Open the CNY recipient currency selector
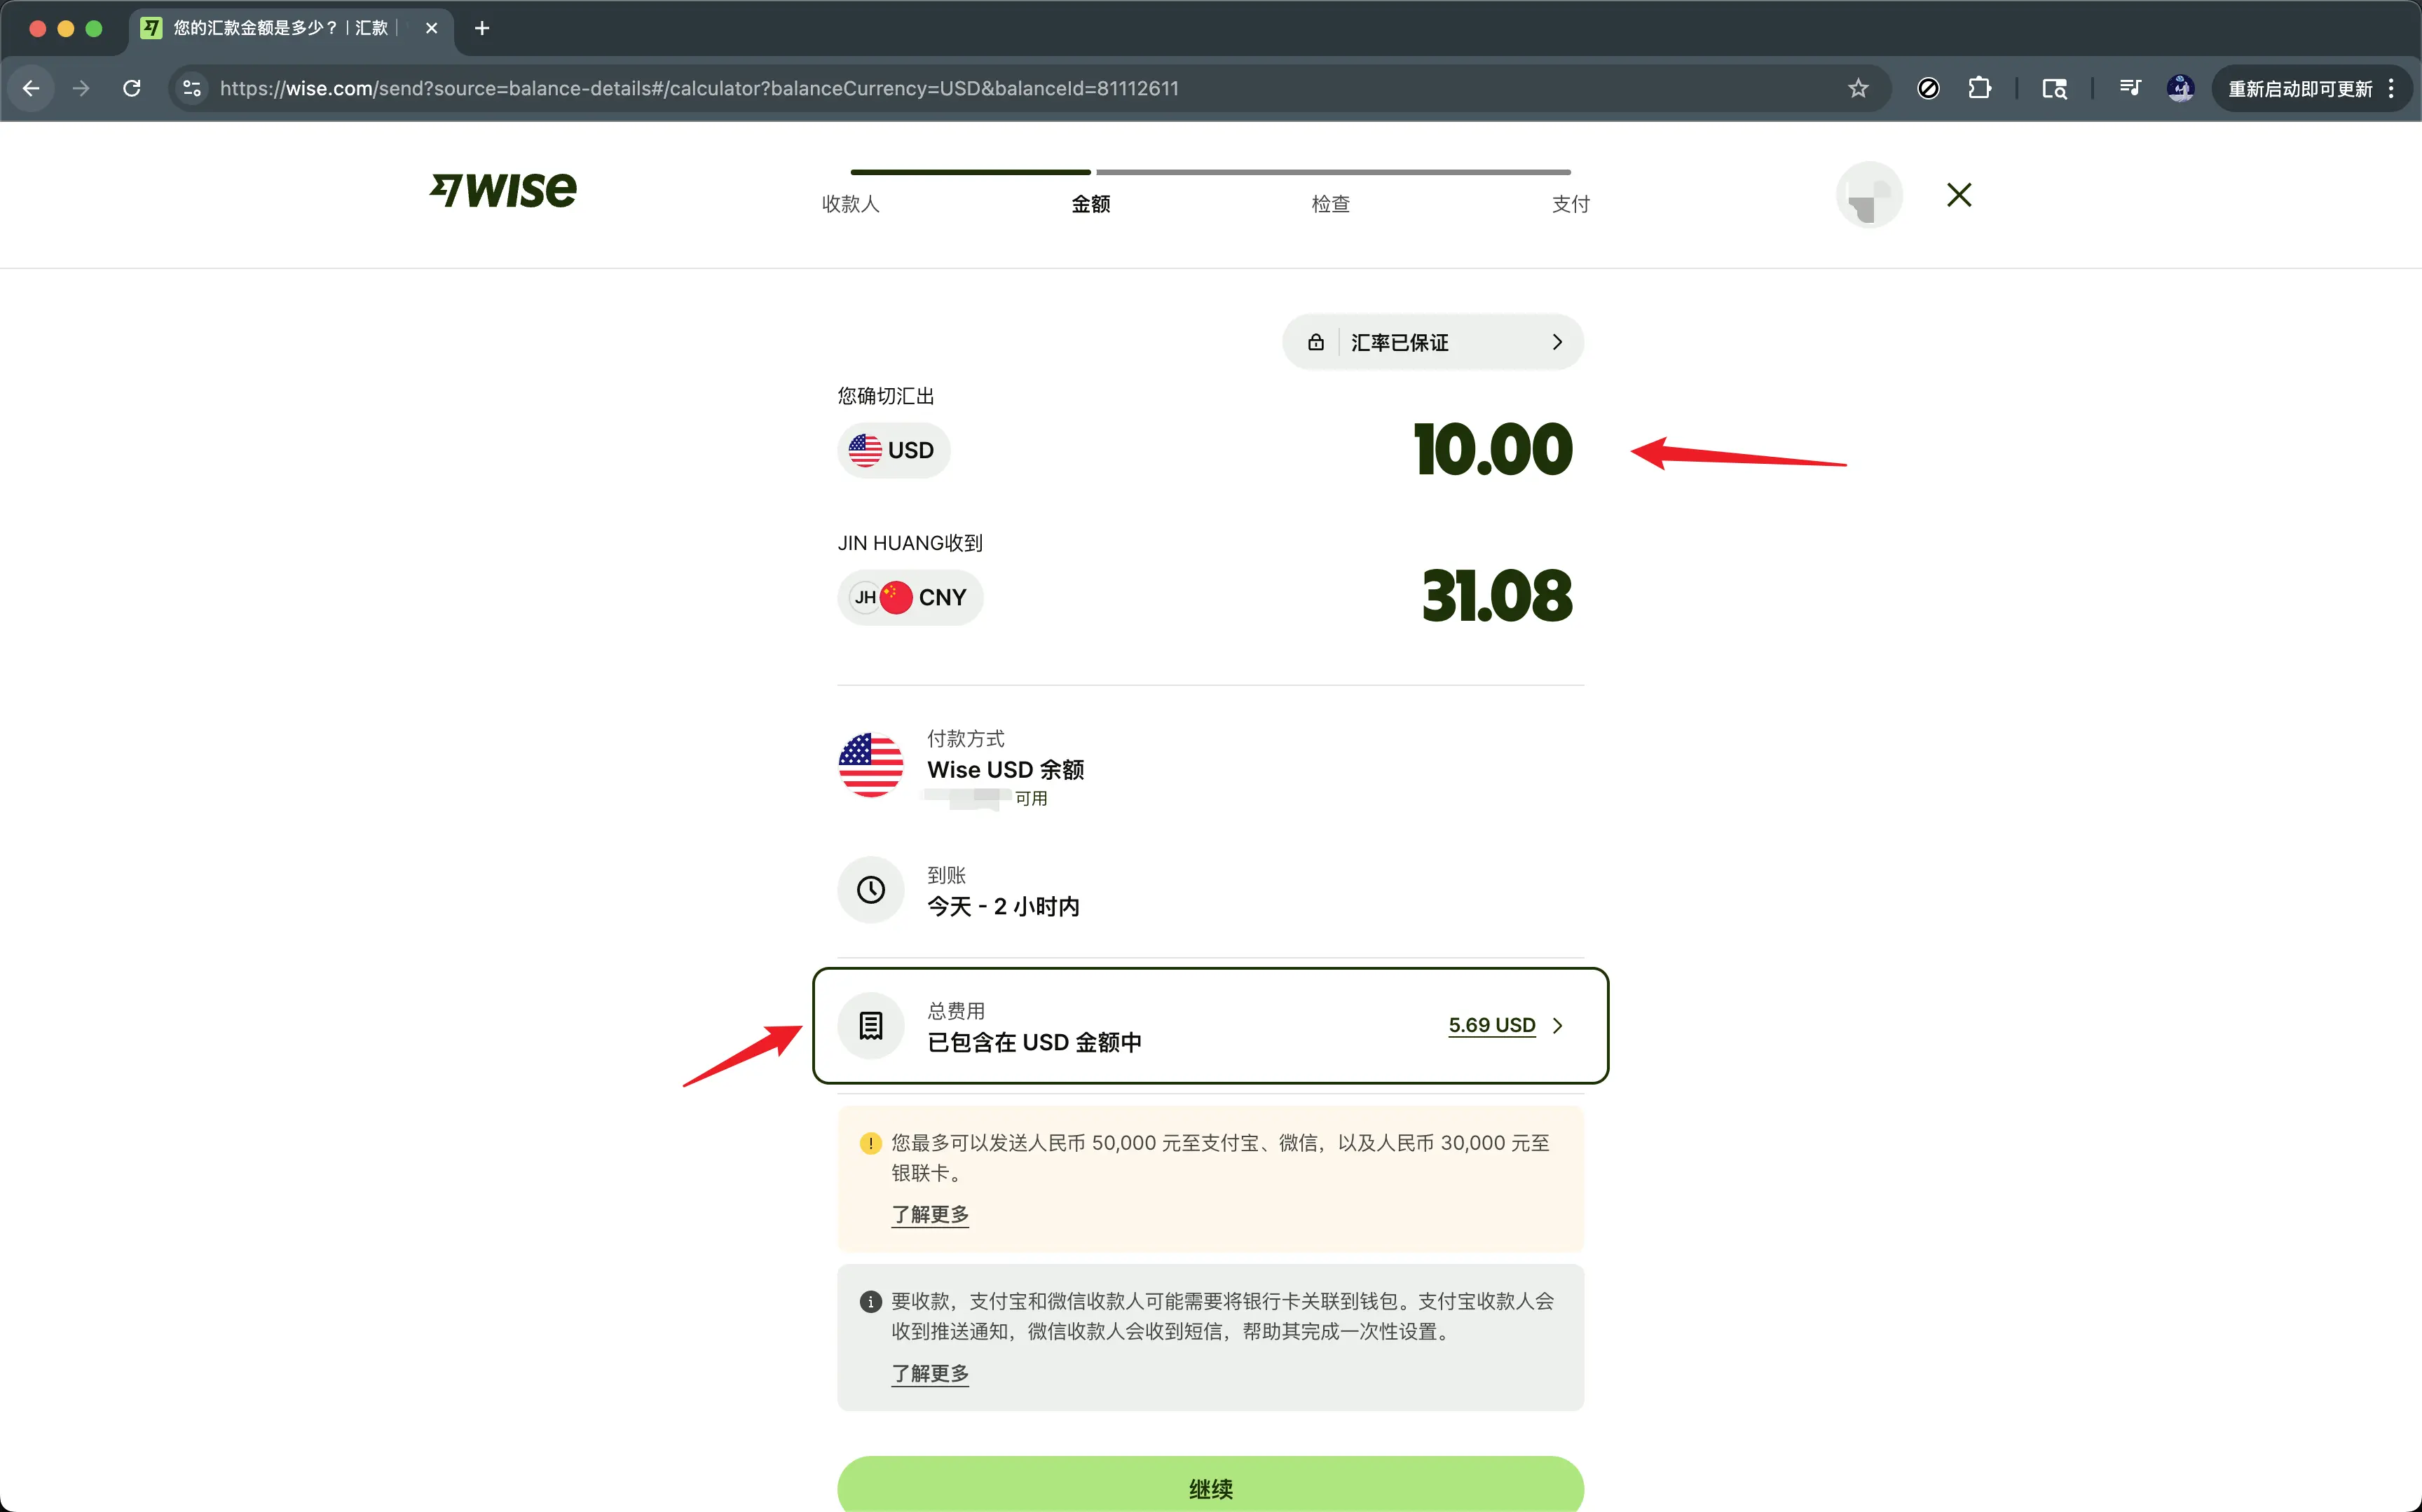Screen dimensions: 2422x1512 pyautogui.click(x=909, y=597)
